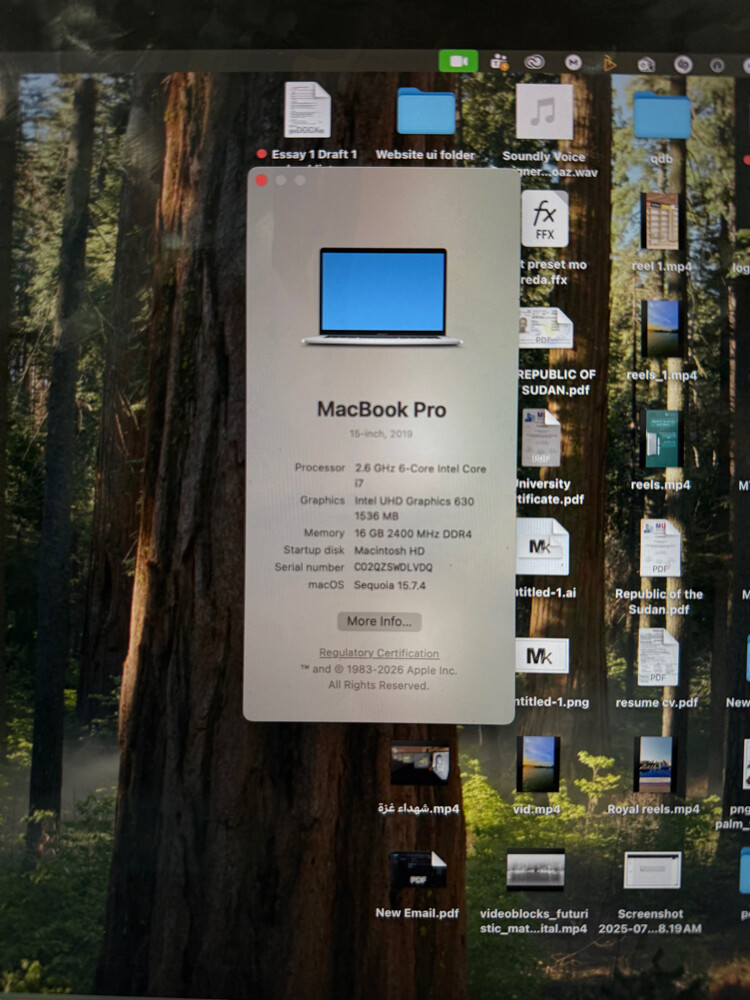This screenshot has height=1000, width=750.
Task: Click the 2.6 GHz 6-Core Intel processor value
Action: [420, 476]
